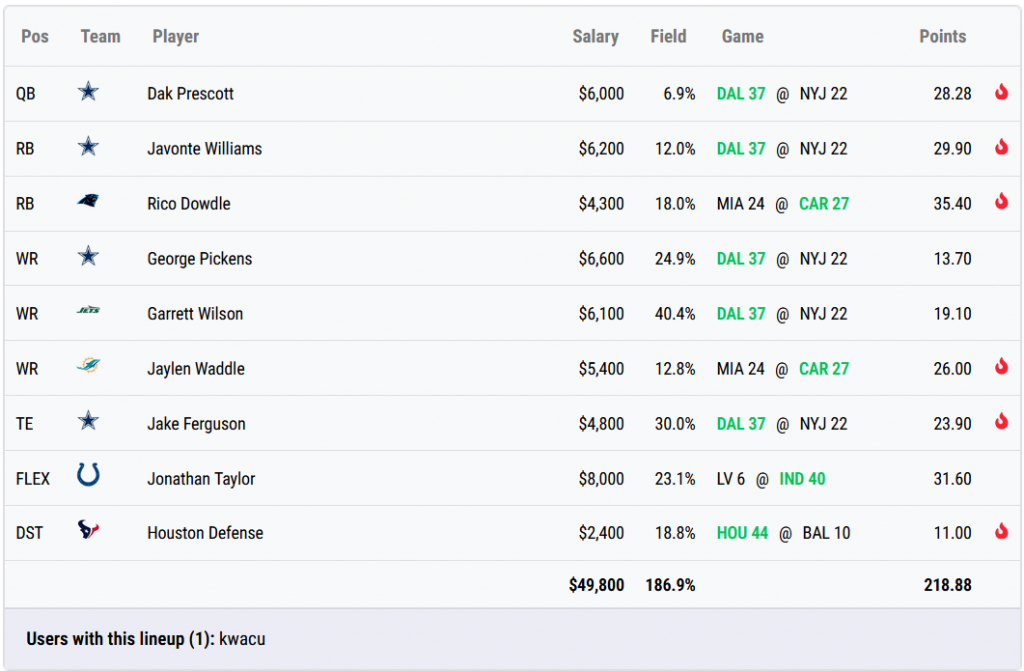Click the Colts horseshoe logo by Jonathan Taylor
Image resolution: width=1024 pixels, height=671 pixels.
tap(88, 476)
